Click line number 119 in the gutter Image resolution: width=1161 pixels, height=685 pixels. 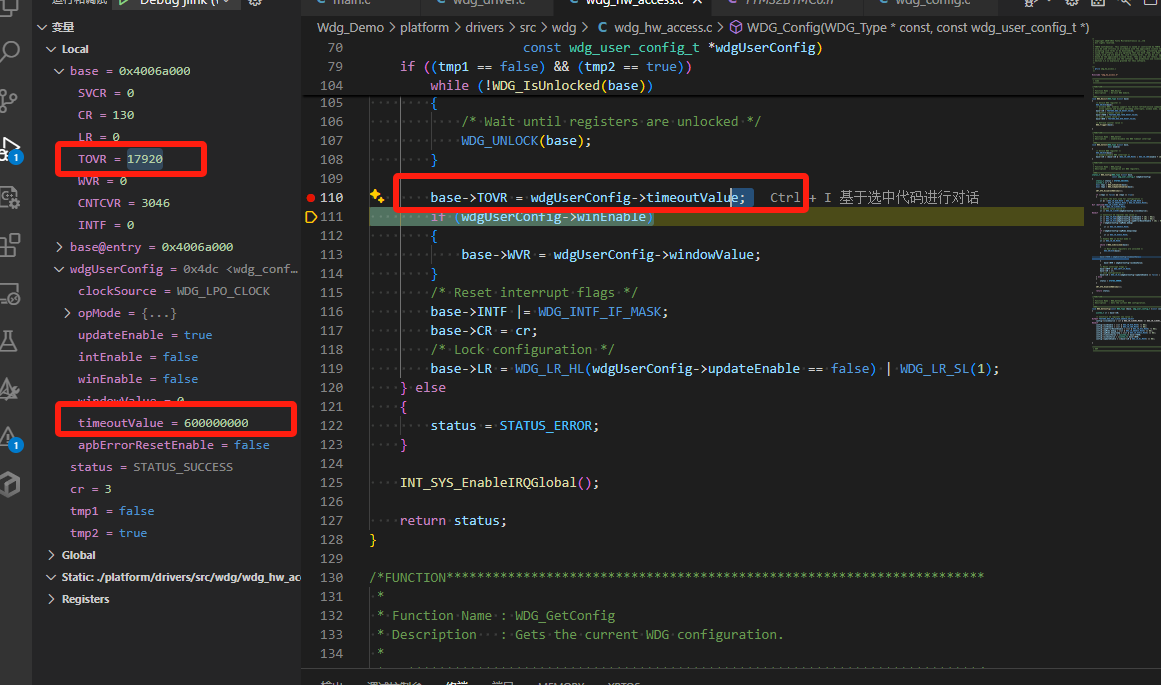pyautogui.click(x=331, y=369)
